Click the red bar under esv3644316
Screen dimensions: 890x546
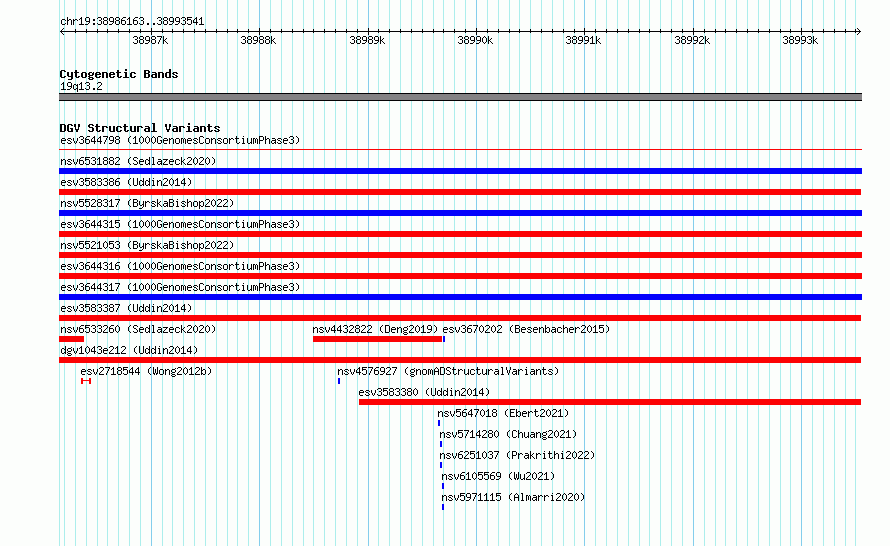(x=460, y=276)
